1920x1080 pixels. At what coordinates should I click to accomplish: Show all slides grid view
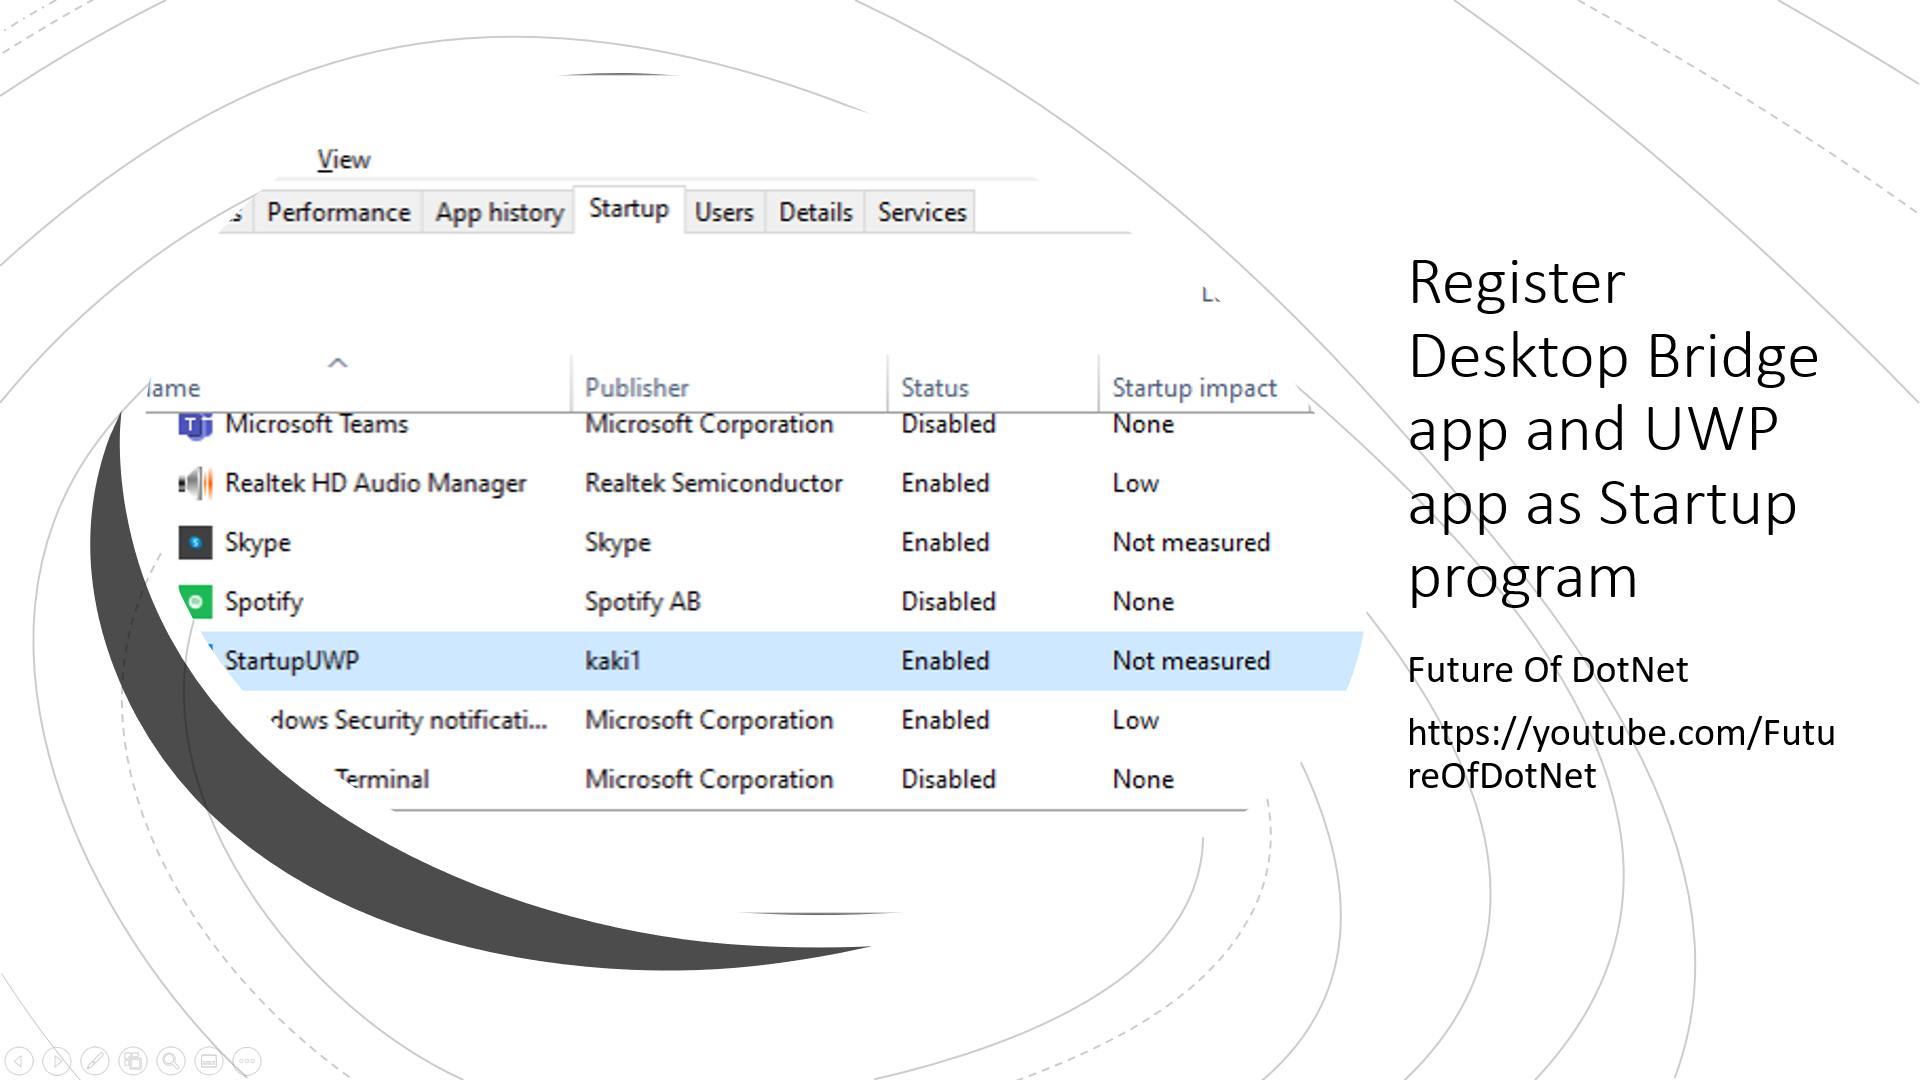[133, 1060]
